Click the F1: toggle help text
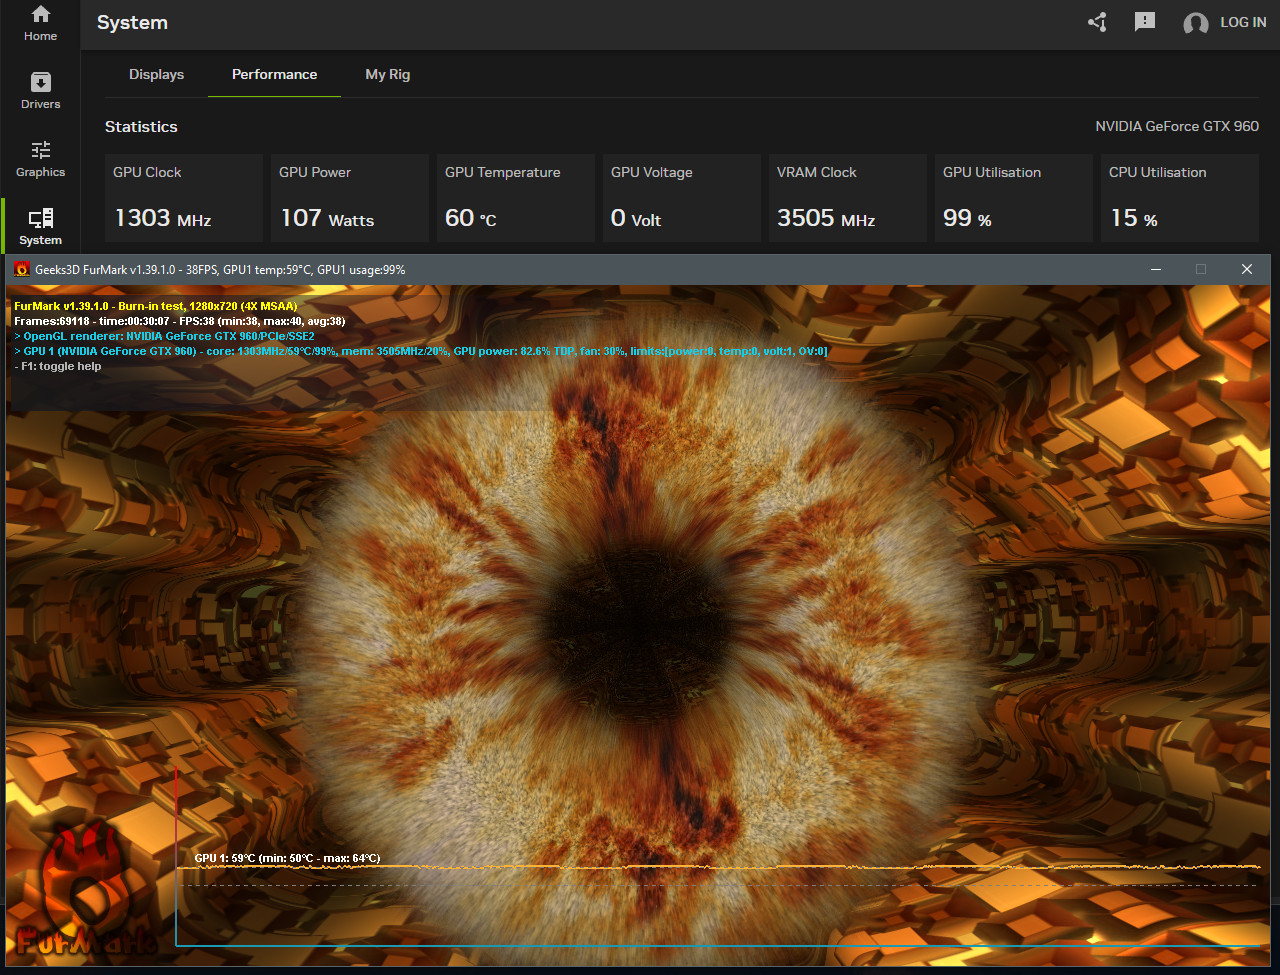This screenshot has height=975, width=1280. [x=57, y=366]
